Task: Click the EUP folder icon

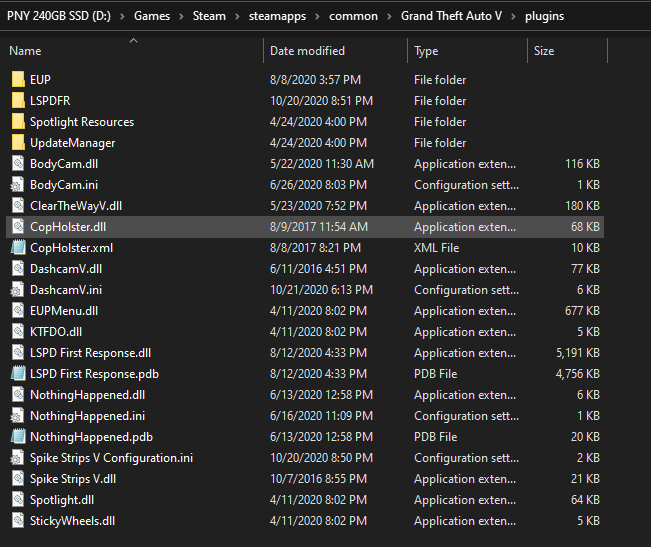Action: pyautogui.click(x=18, y=80)
